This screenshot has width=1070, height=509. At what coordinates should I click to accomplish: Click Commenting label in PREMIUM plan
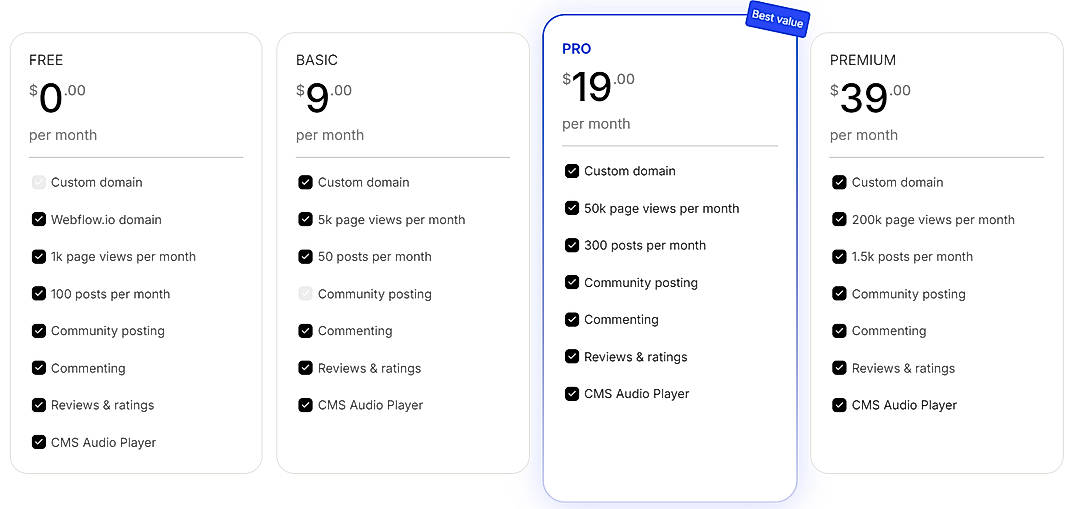click(889, 331)
